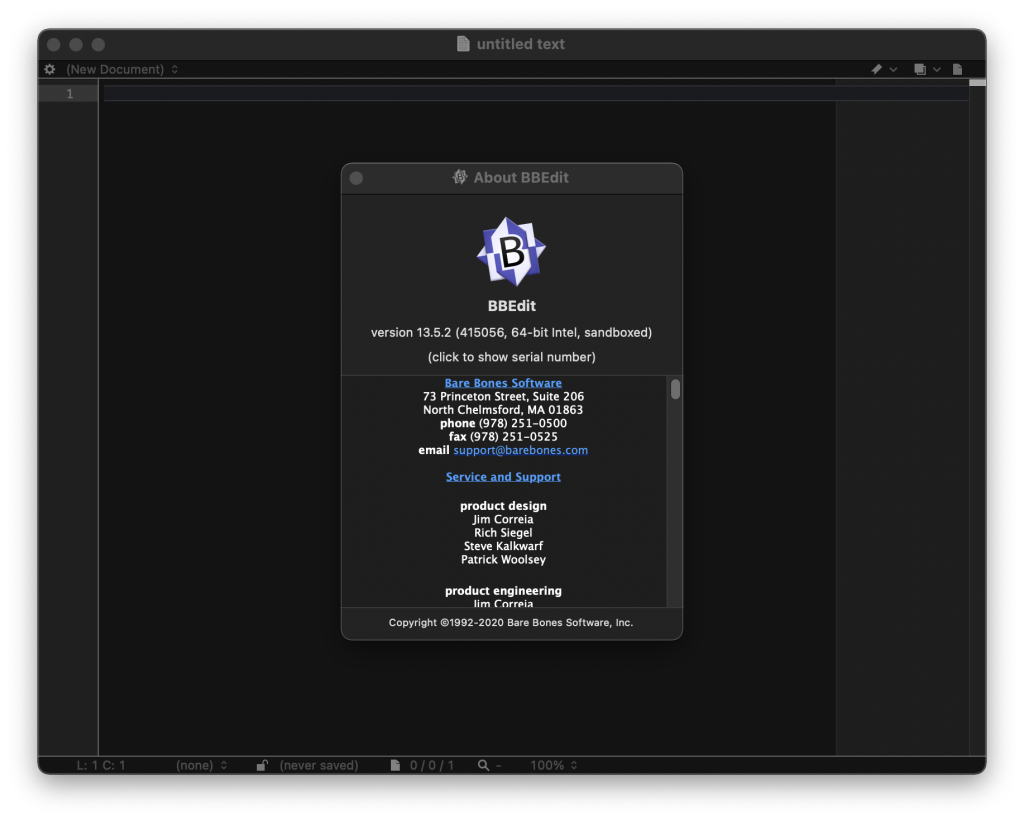Click the name Patrick Woolsey in credits
Screen dimensions: 1024x821
pyautogui.click(x=503, y=560)
